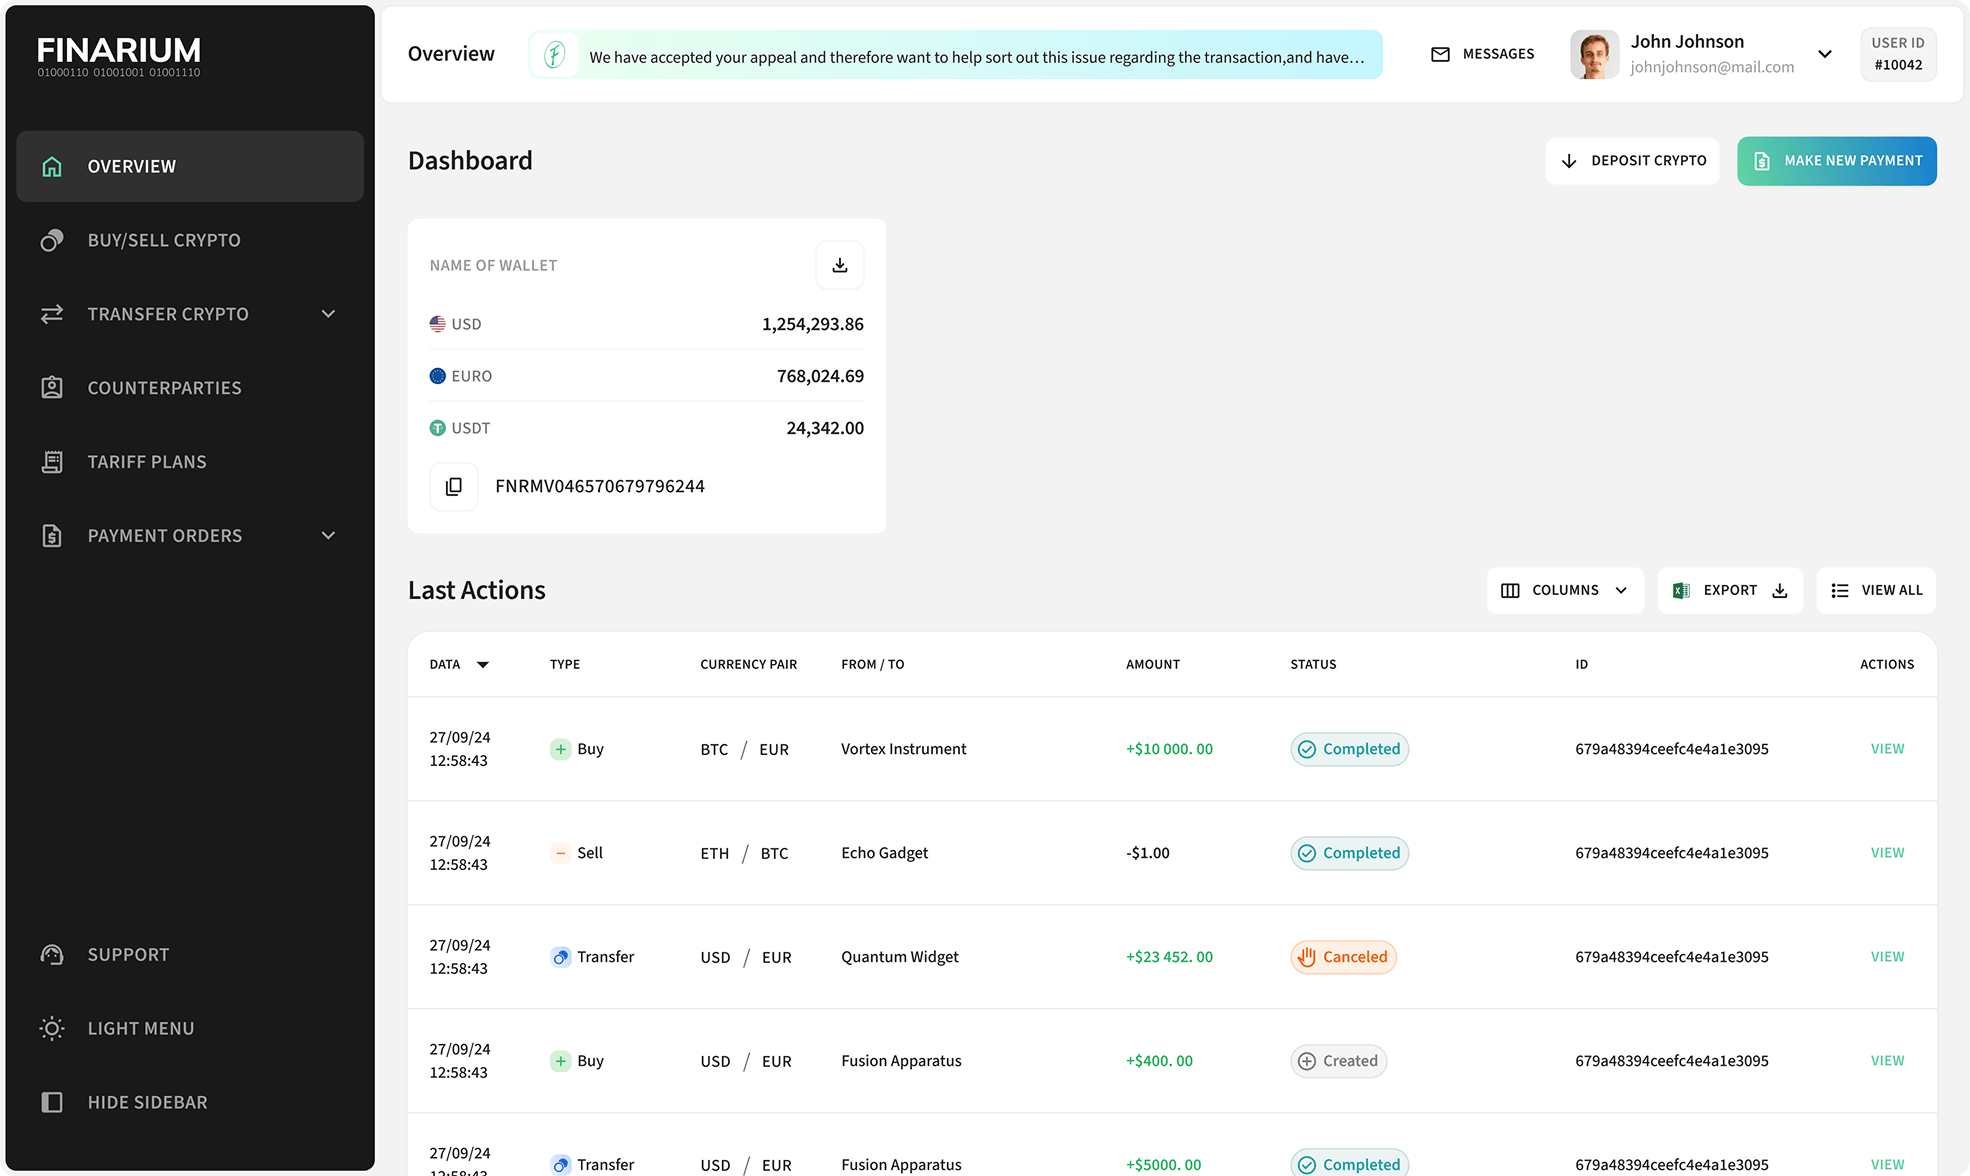1970x1176 pixels.
Task: Click the wallet download icon button
Action: (839, 265)
